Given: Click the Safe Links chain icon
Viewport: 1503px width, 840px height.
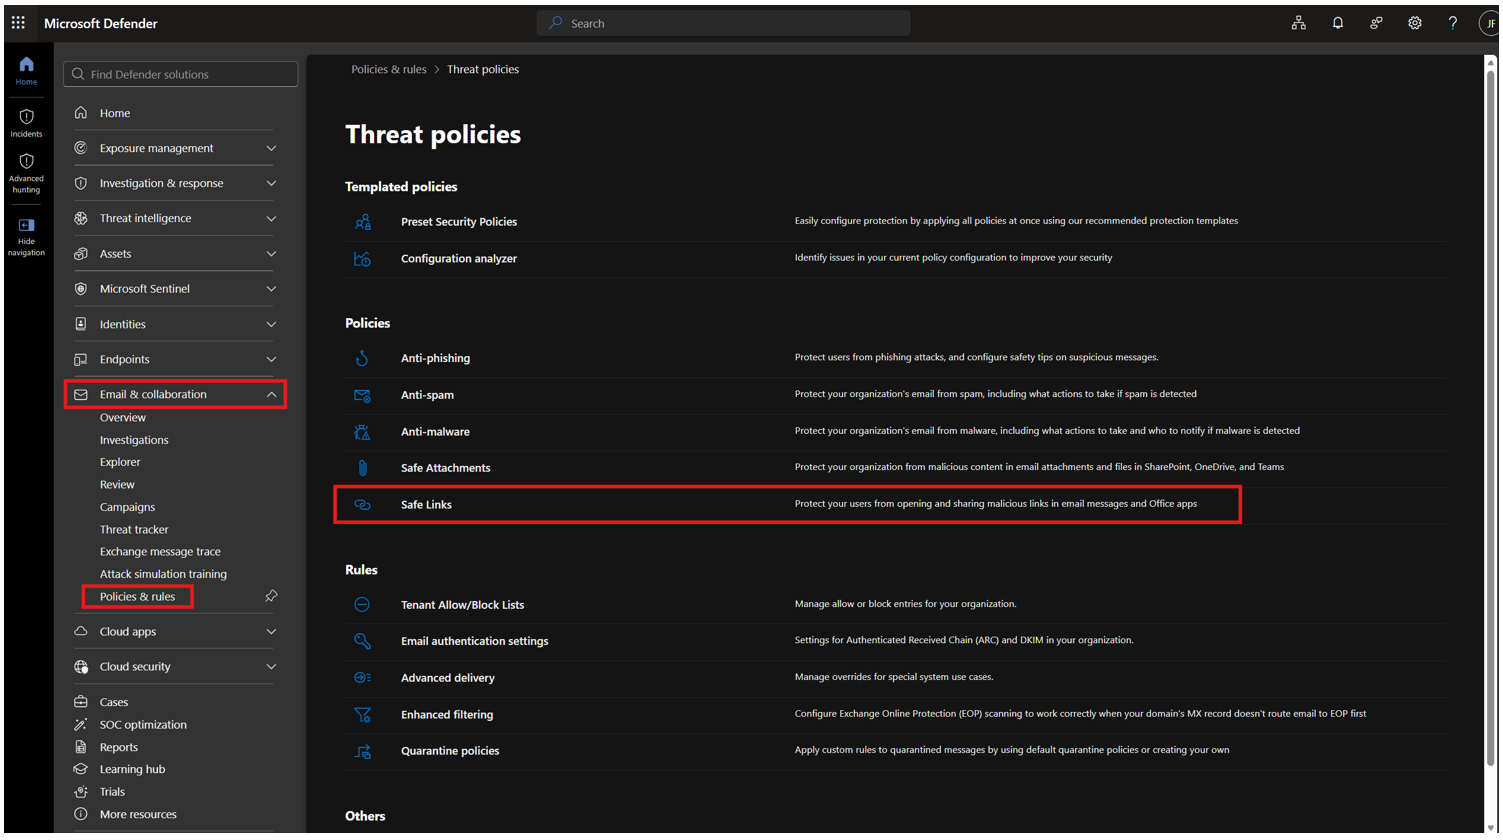Looking at the screenshot, I should pos(362,505).
